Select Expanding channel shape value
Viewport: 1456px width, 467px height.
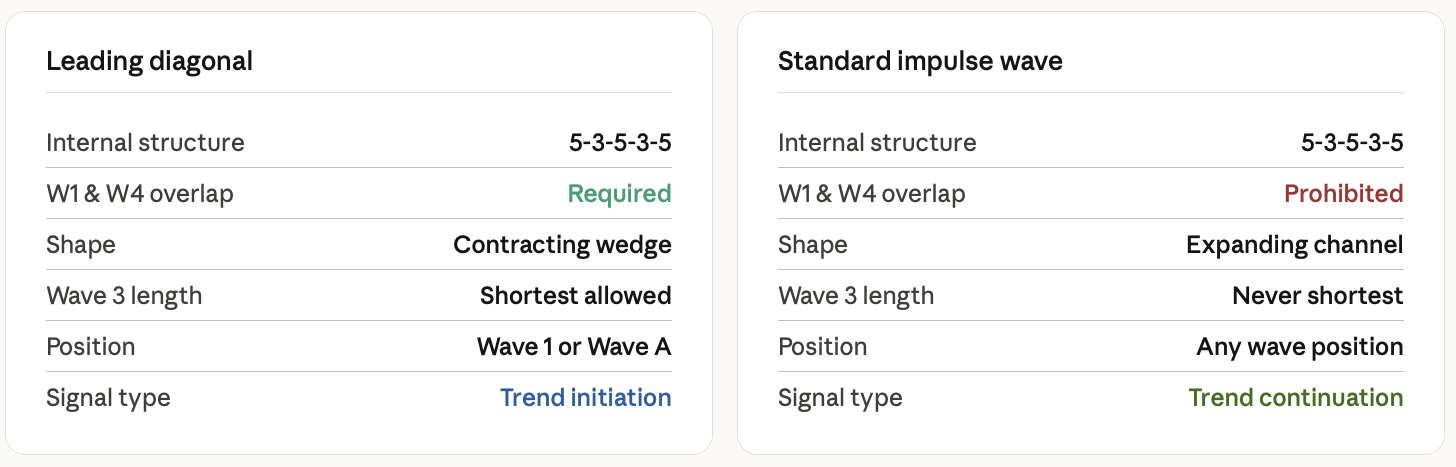pos(1295,244)
